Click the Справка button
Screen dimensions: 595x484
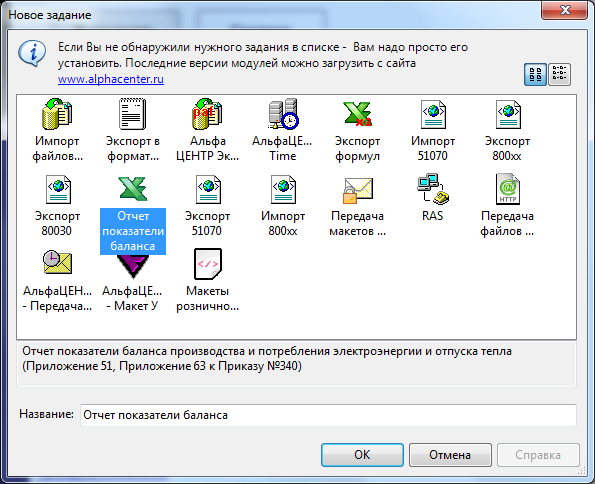point(538,455)
